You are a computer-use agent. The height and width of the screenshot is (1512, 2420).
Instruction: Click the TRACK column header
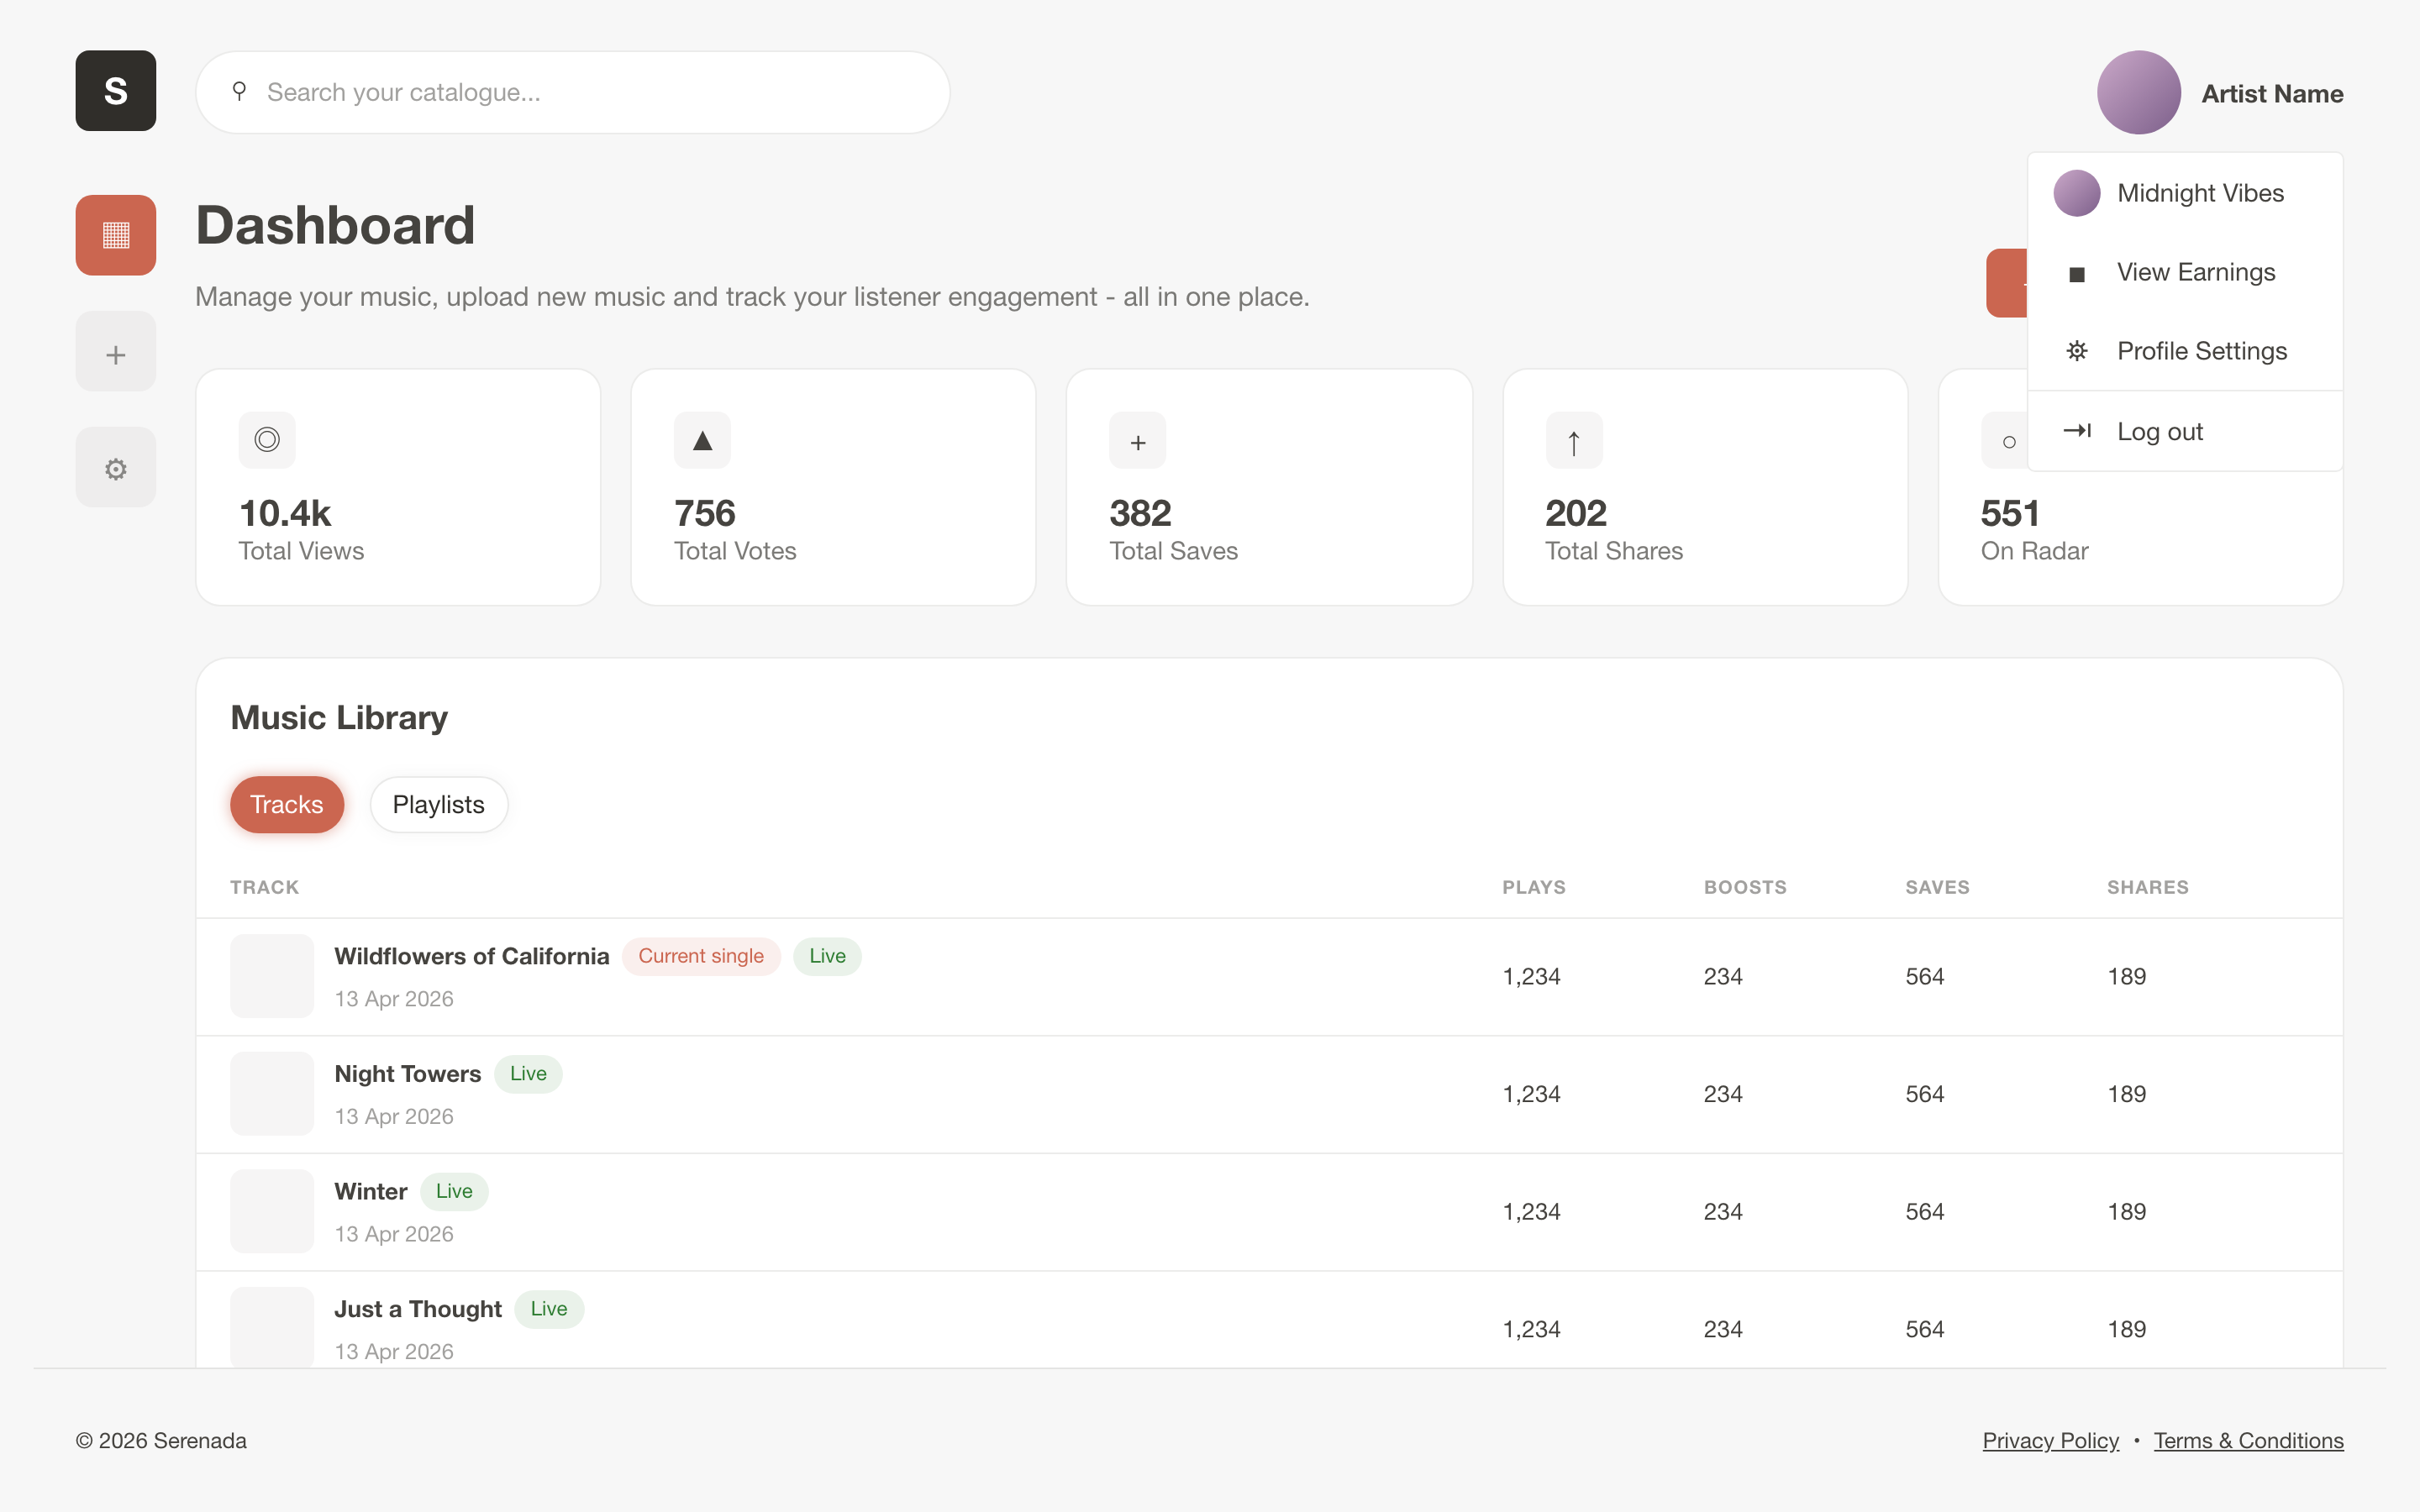265,887
